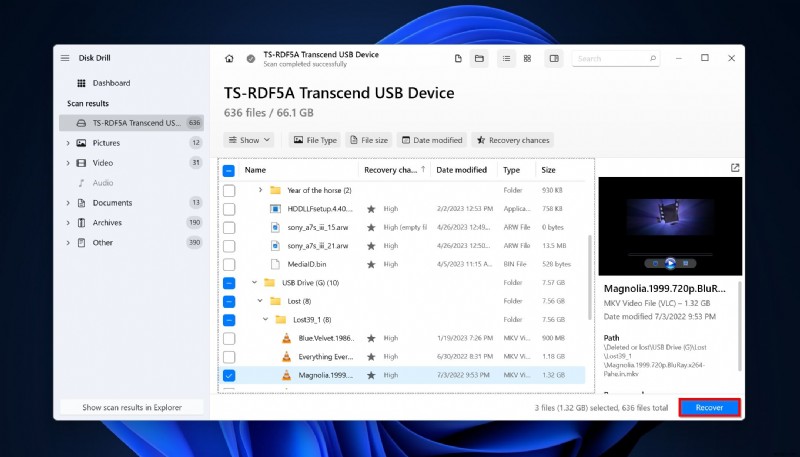Uncheck the Magnolia.1999 file checkbox

[229, 375]
